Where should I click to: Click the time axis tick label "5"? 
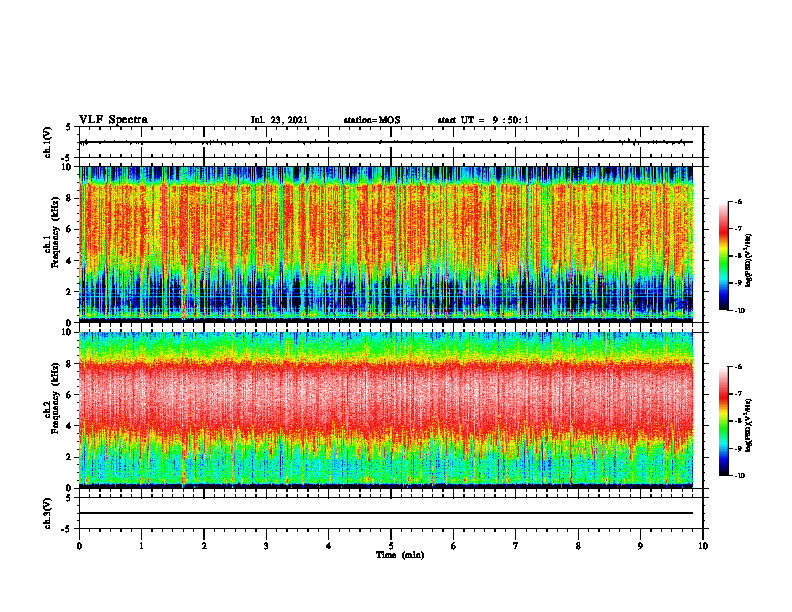coord(391,546)
